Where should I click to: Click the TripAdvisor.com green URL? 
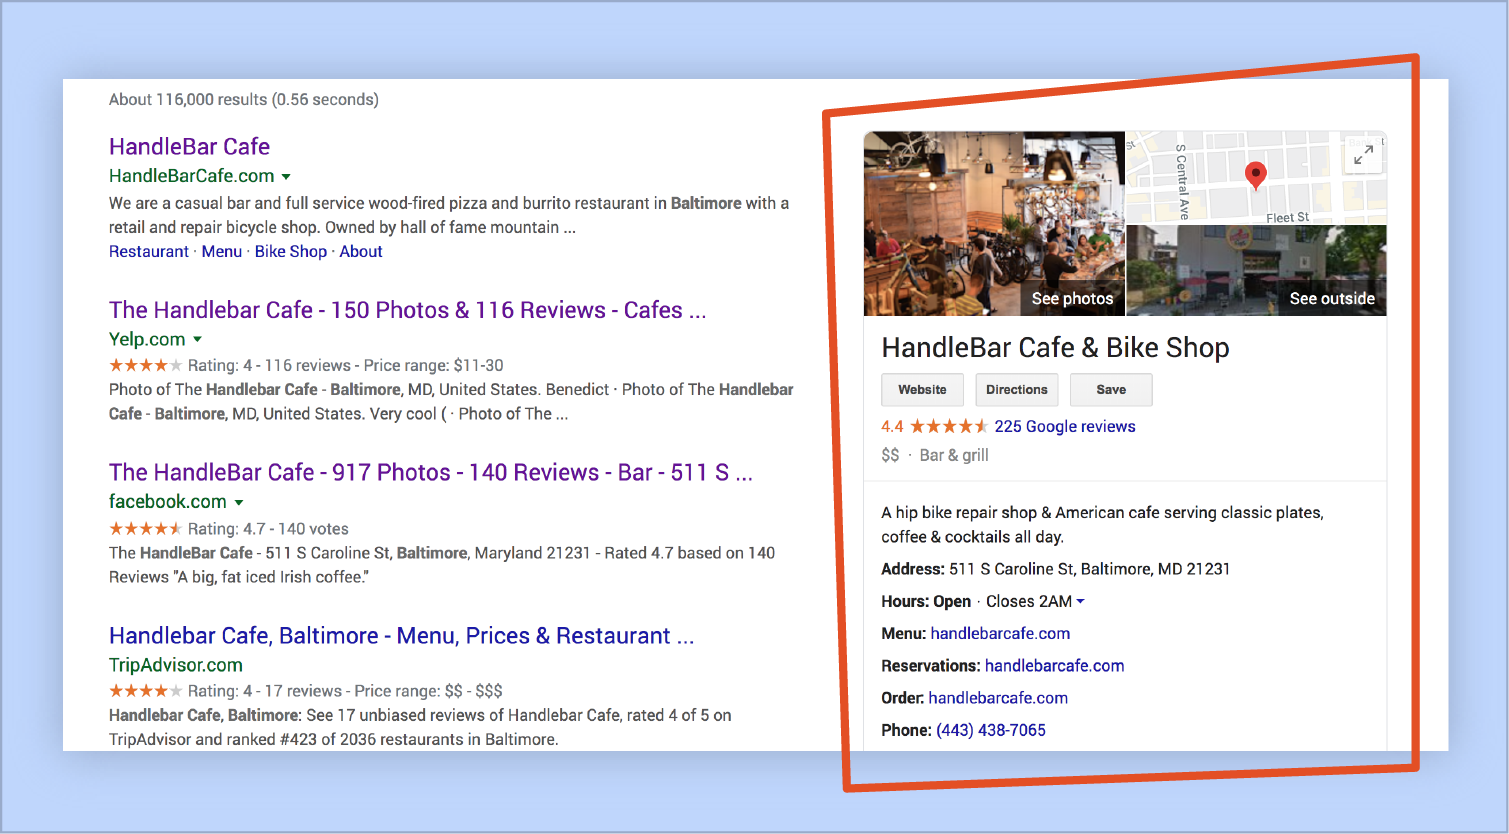[x=176, y=665]
